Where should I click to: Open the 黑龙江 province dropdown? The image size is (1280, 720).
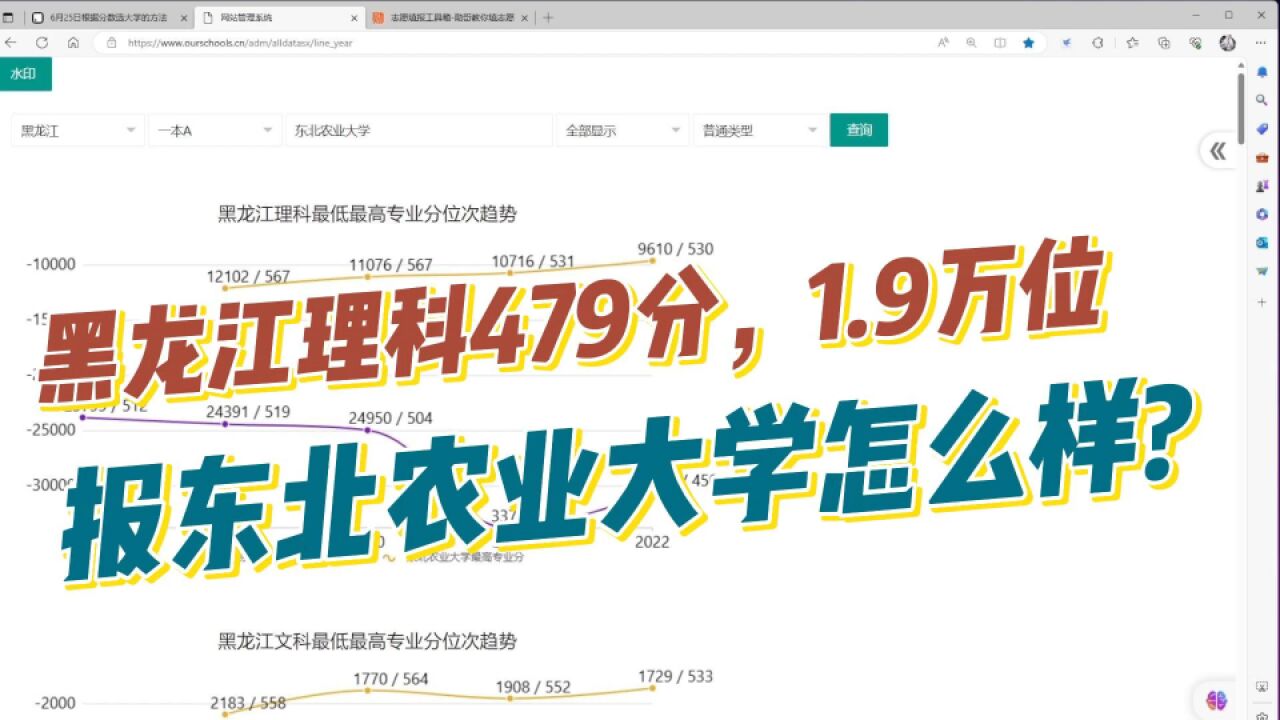(x=78, y=130)
